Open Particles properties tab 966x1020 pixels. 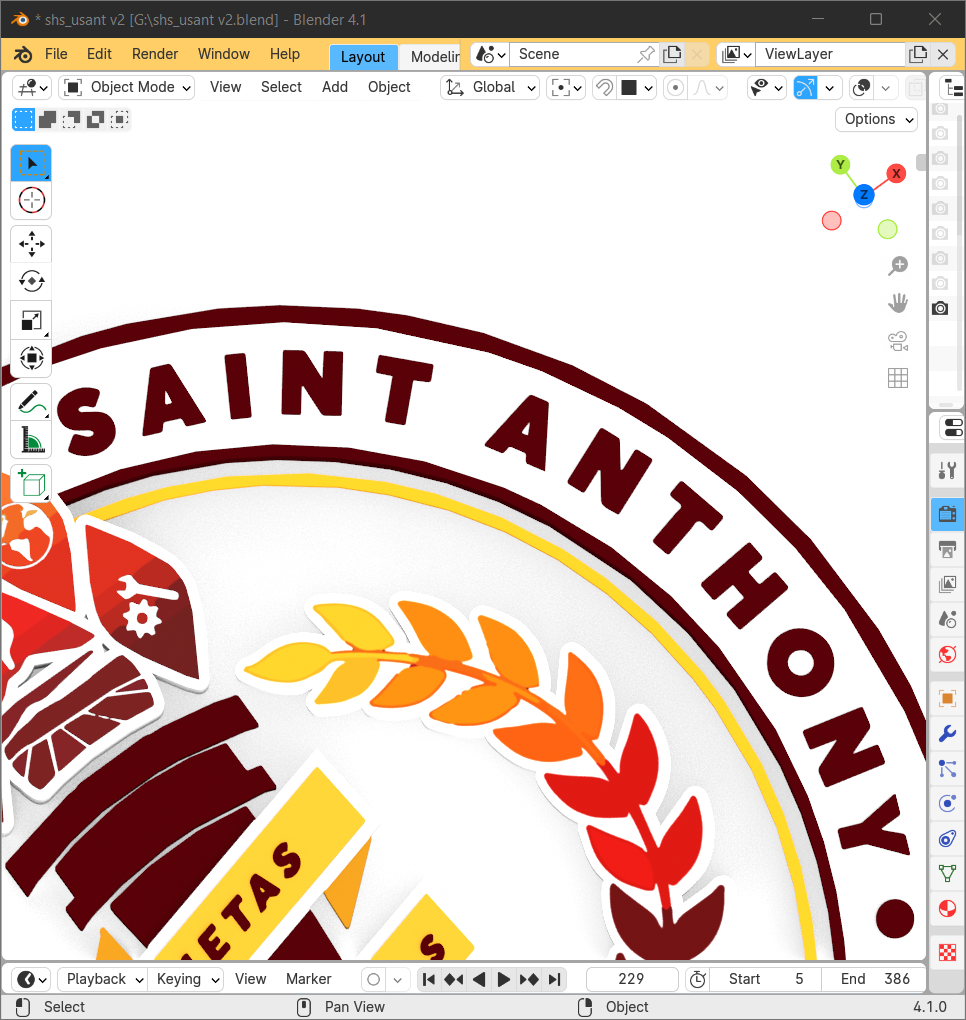pos(947,769)
